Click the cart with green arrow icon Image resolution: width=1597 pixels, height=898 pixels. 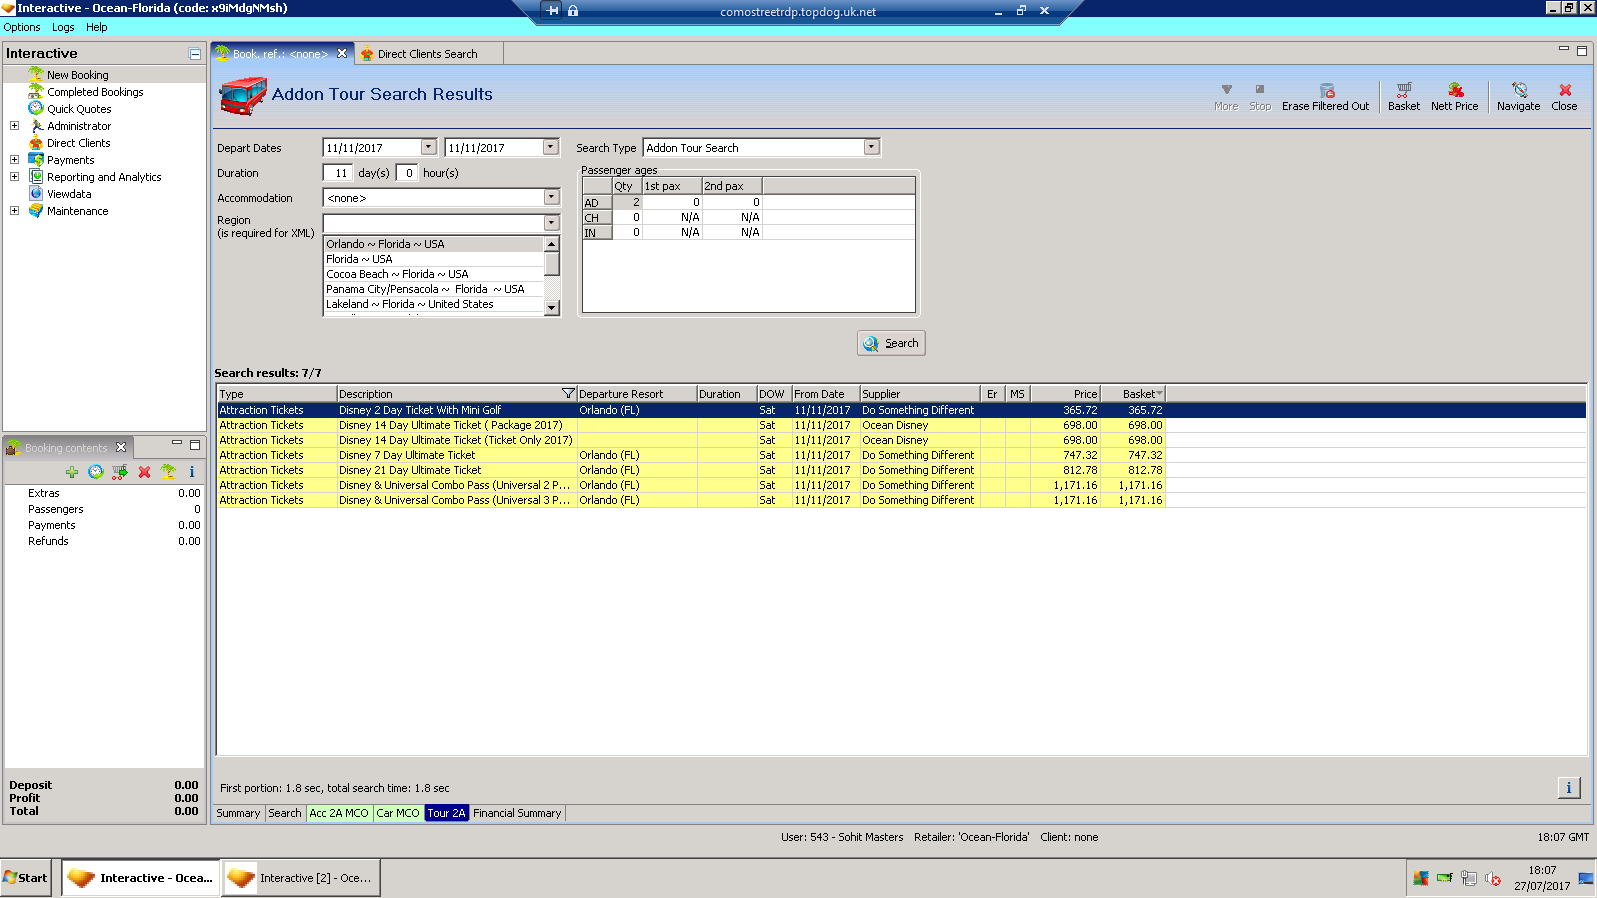[120, 472]
